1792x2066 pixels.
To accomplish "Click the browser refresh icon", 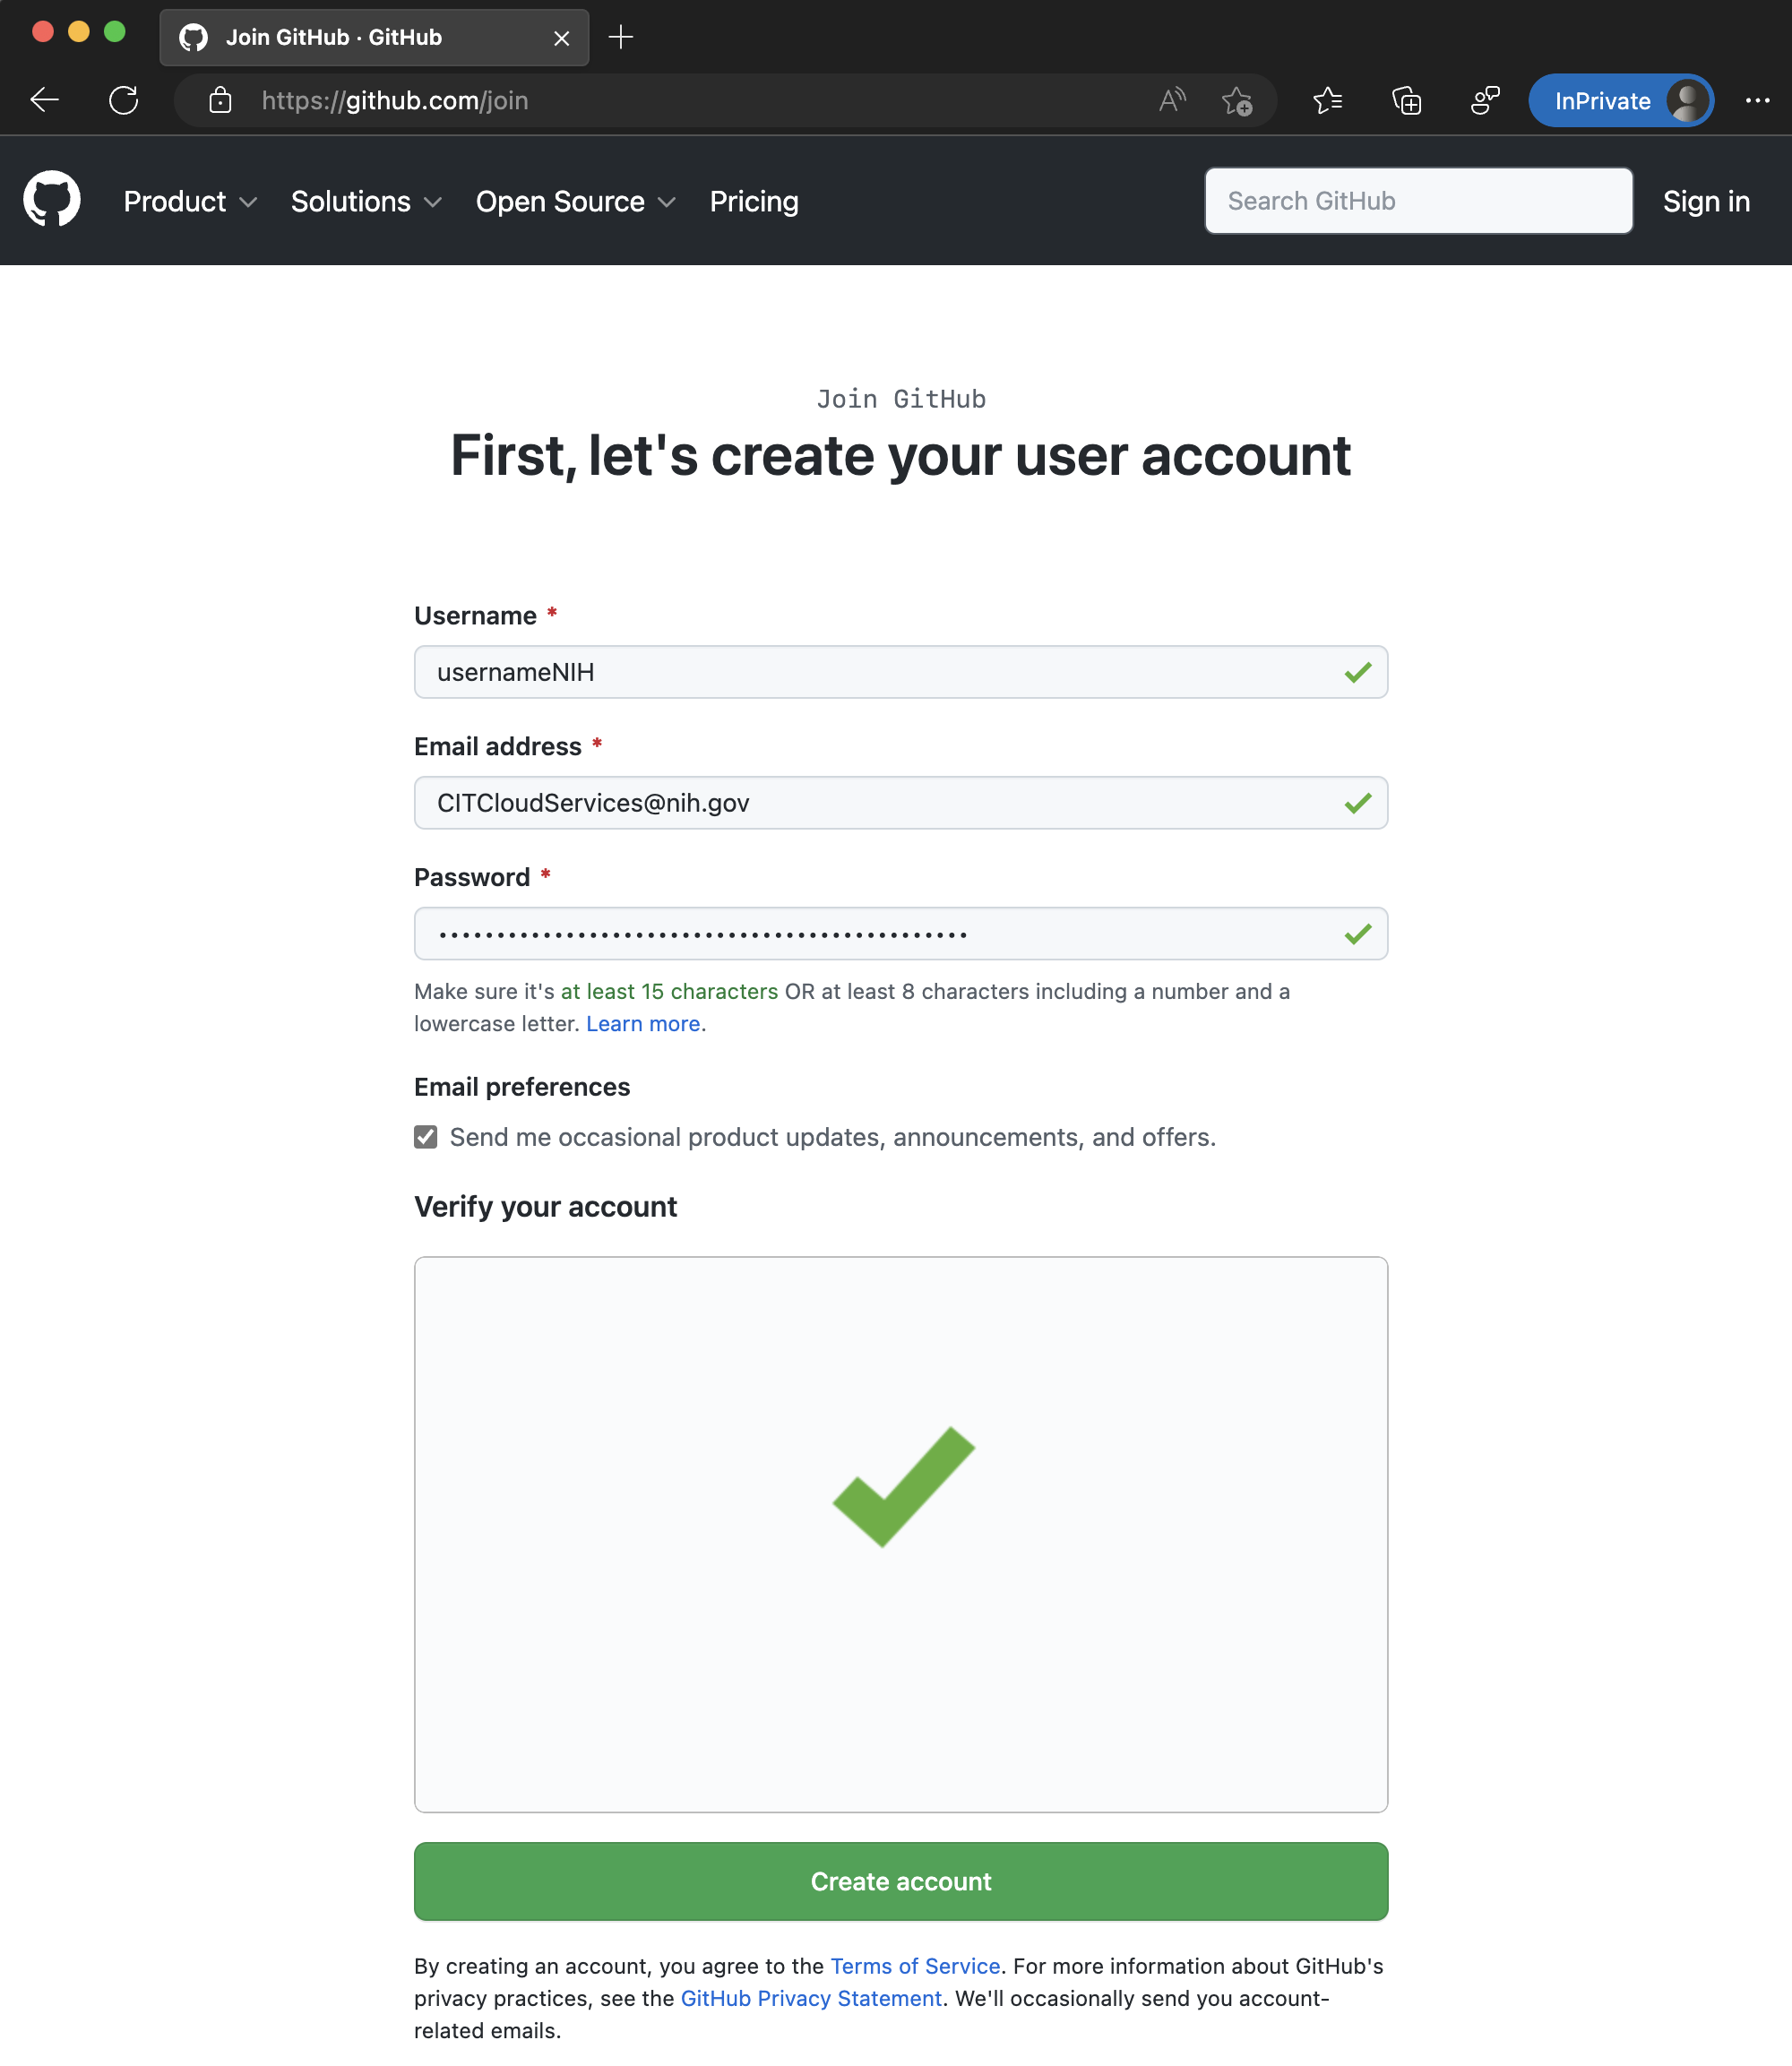I will (x=123, y=100).
